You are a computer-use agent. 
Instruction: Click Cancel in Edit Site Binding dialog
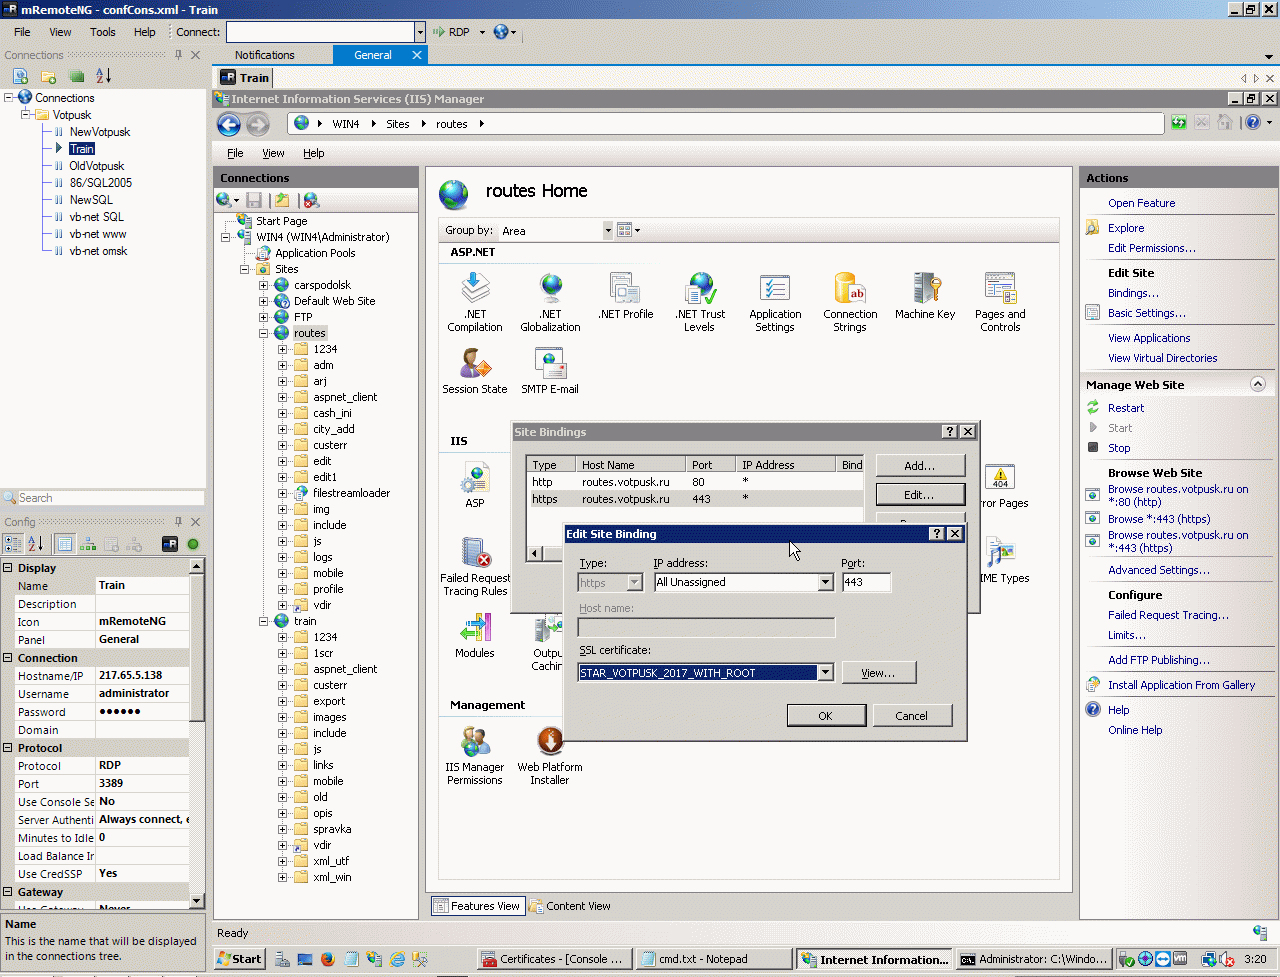pyautogui.click(x=912, y=716)
